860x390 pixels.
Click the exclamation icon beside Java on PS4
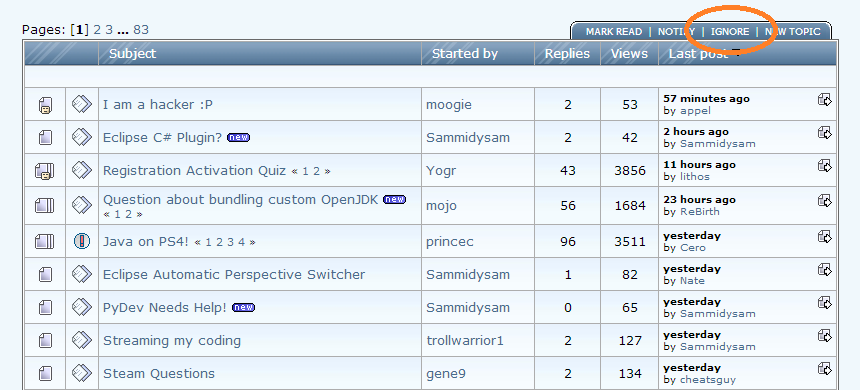point(82,241)
